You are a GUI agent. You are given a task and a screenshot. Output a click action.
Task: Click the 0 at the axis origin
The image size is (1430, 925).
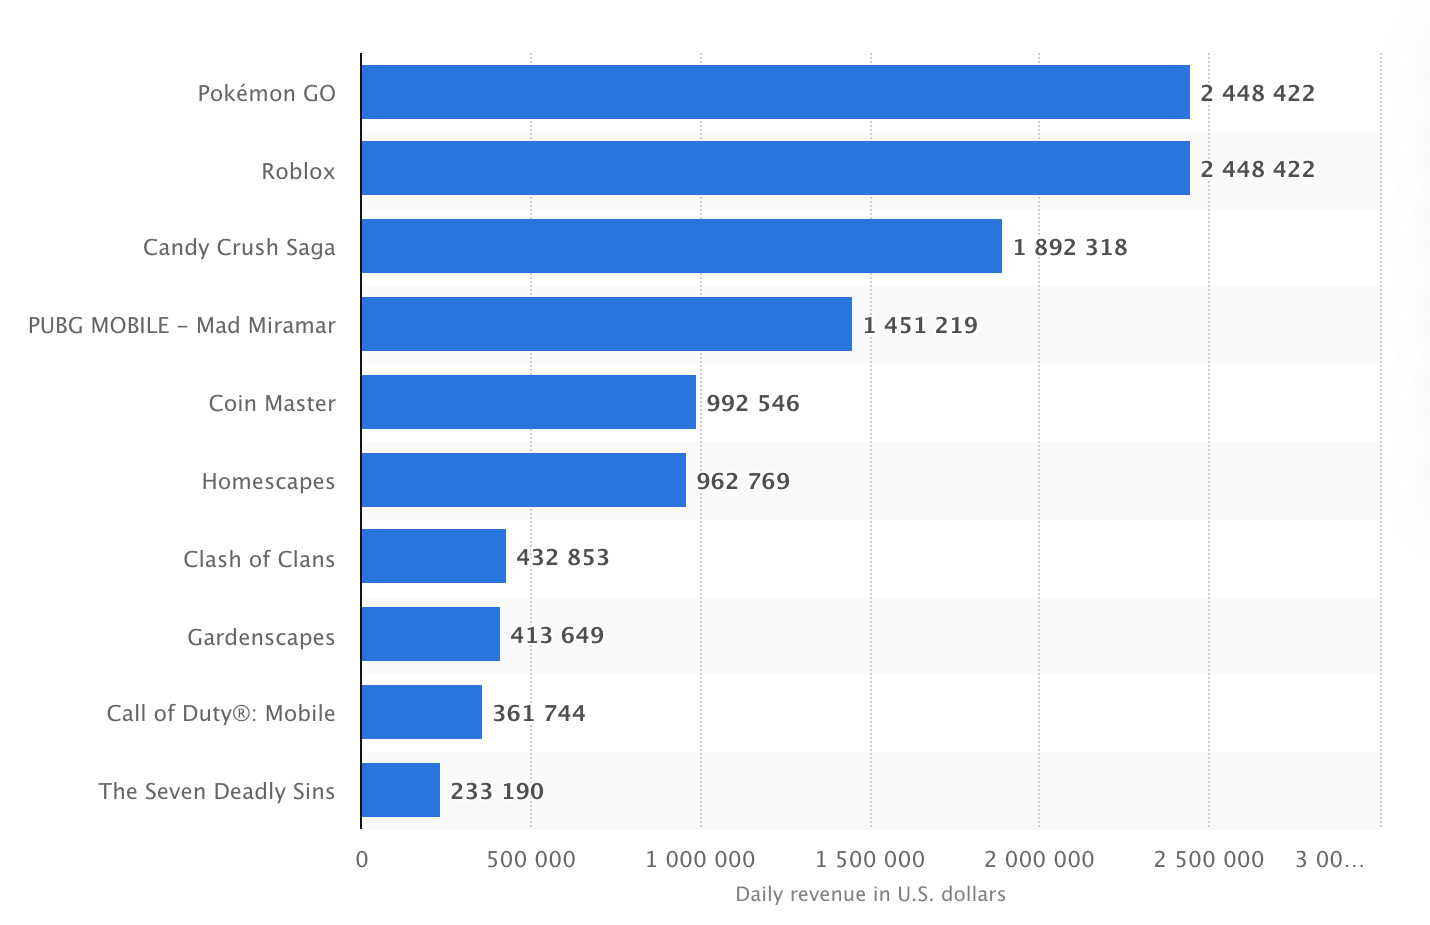pos(362,858)
